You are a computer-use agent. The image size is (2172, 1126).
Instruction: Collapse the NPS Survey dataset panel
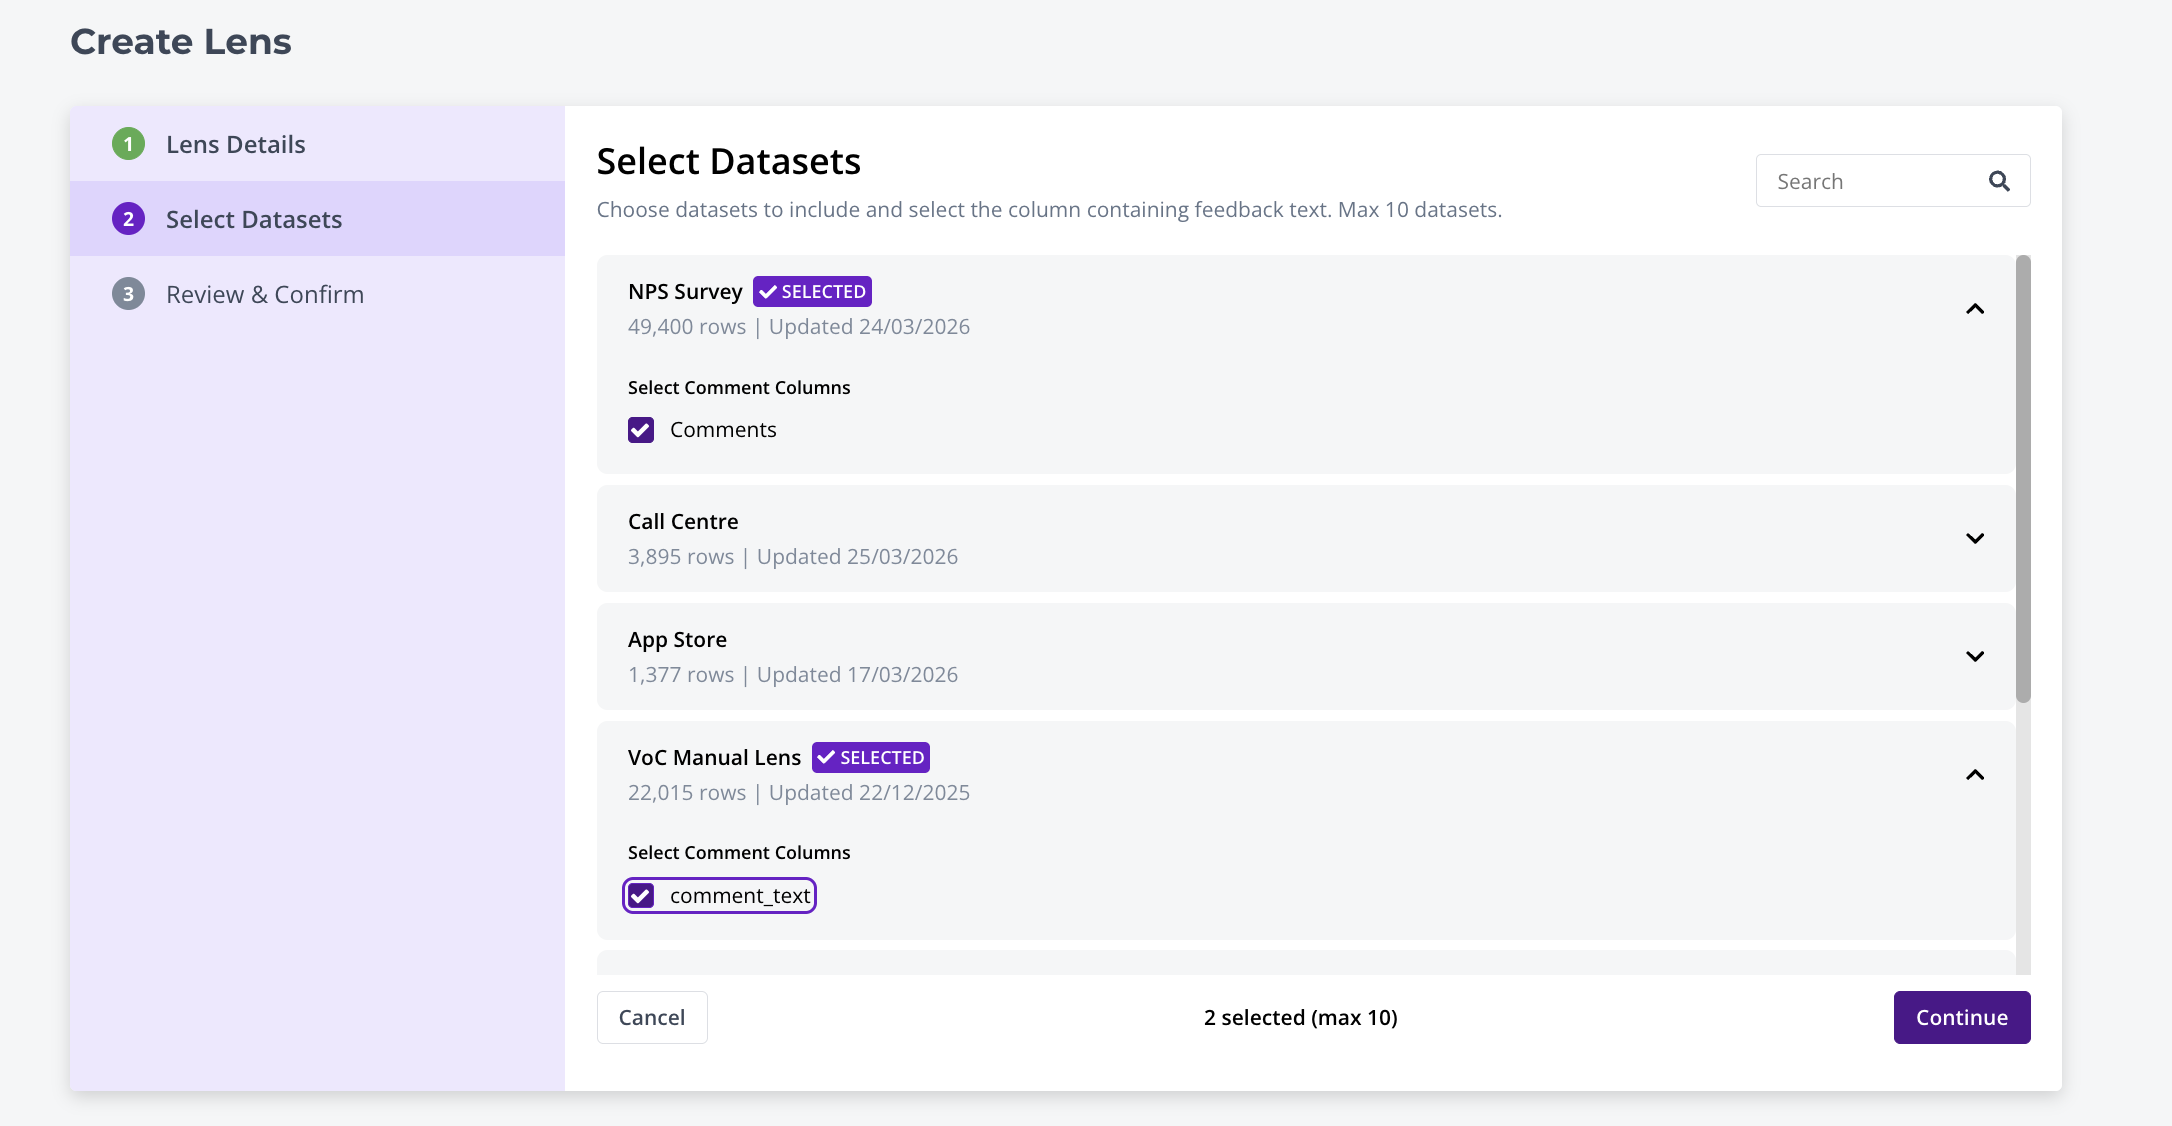click(1974, 309)
